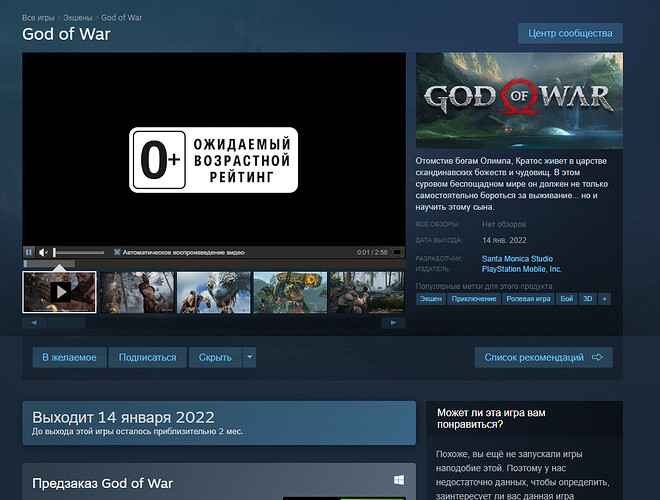Expand the dropdown arrow next to Скрыть
The image size is (660, 500).
pos(249,357)
